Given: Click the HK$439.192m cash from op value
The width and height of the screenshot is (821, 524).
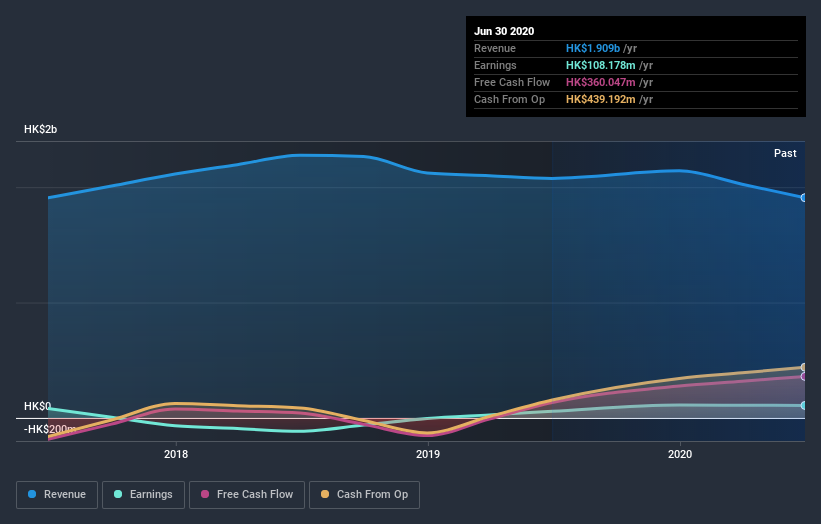Looking at the screenshot, I should click(x=601, y=99).
